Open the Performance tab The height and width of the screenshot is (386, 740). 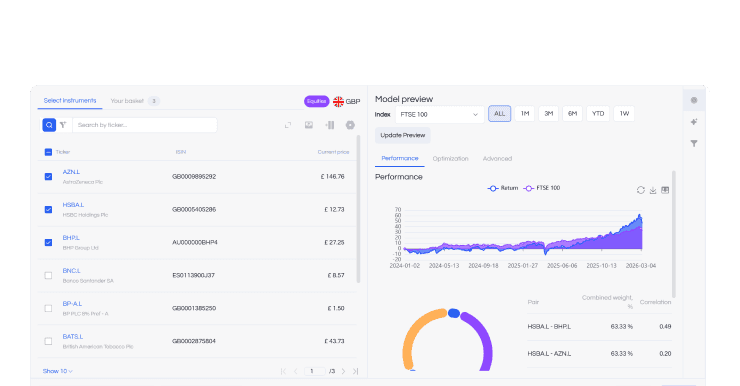click(400, 159)
